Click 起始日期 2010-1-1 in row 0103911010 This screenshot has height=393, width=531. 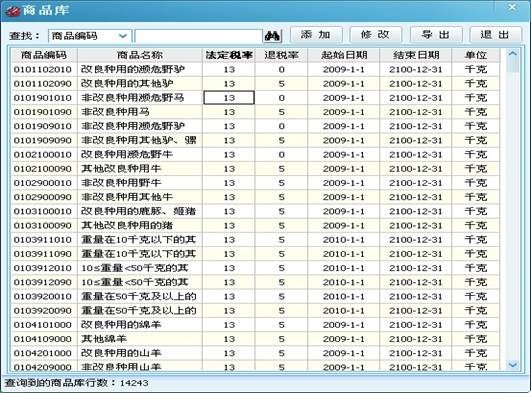click(x=344, y=240)
